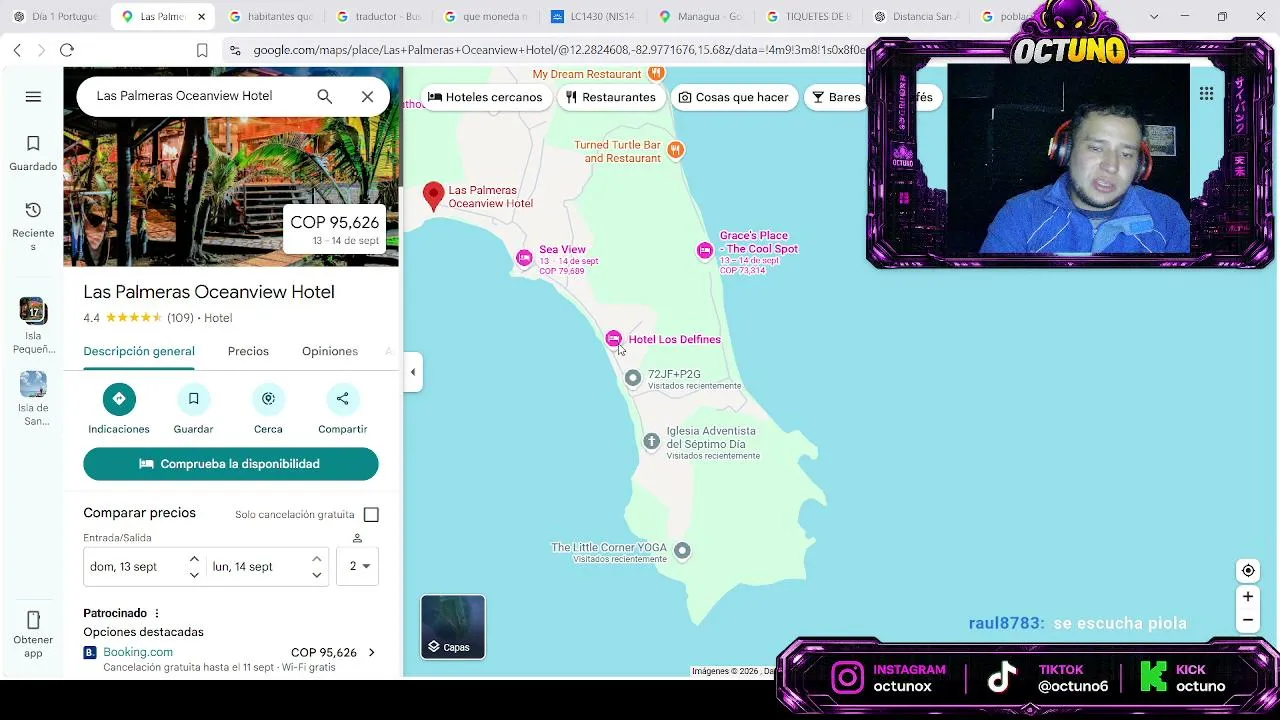Image resolution: width=1280 pixels, height=720 pixels.
Task: Move the dom, 13 sept check-in date later
Action: pos(194,575)
